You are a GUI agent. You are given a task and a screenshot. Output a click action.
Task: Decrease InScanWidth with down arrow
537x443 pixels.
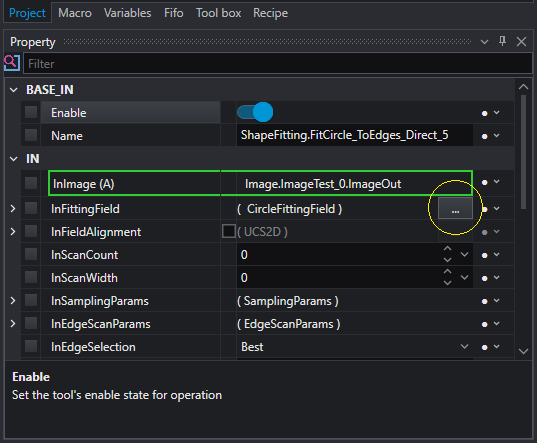point(447,283)
